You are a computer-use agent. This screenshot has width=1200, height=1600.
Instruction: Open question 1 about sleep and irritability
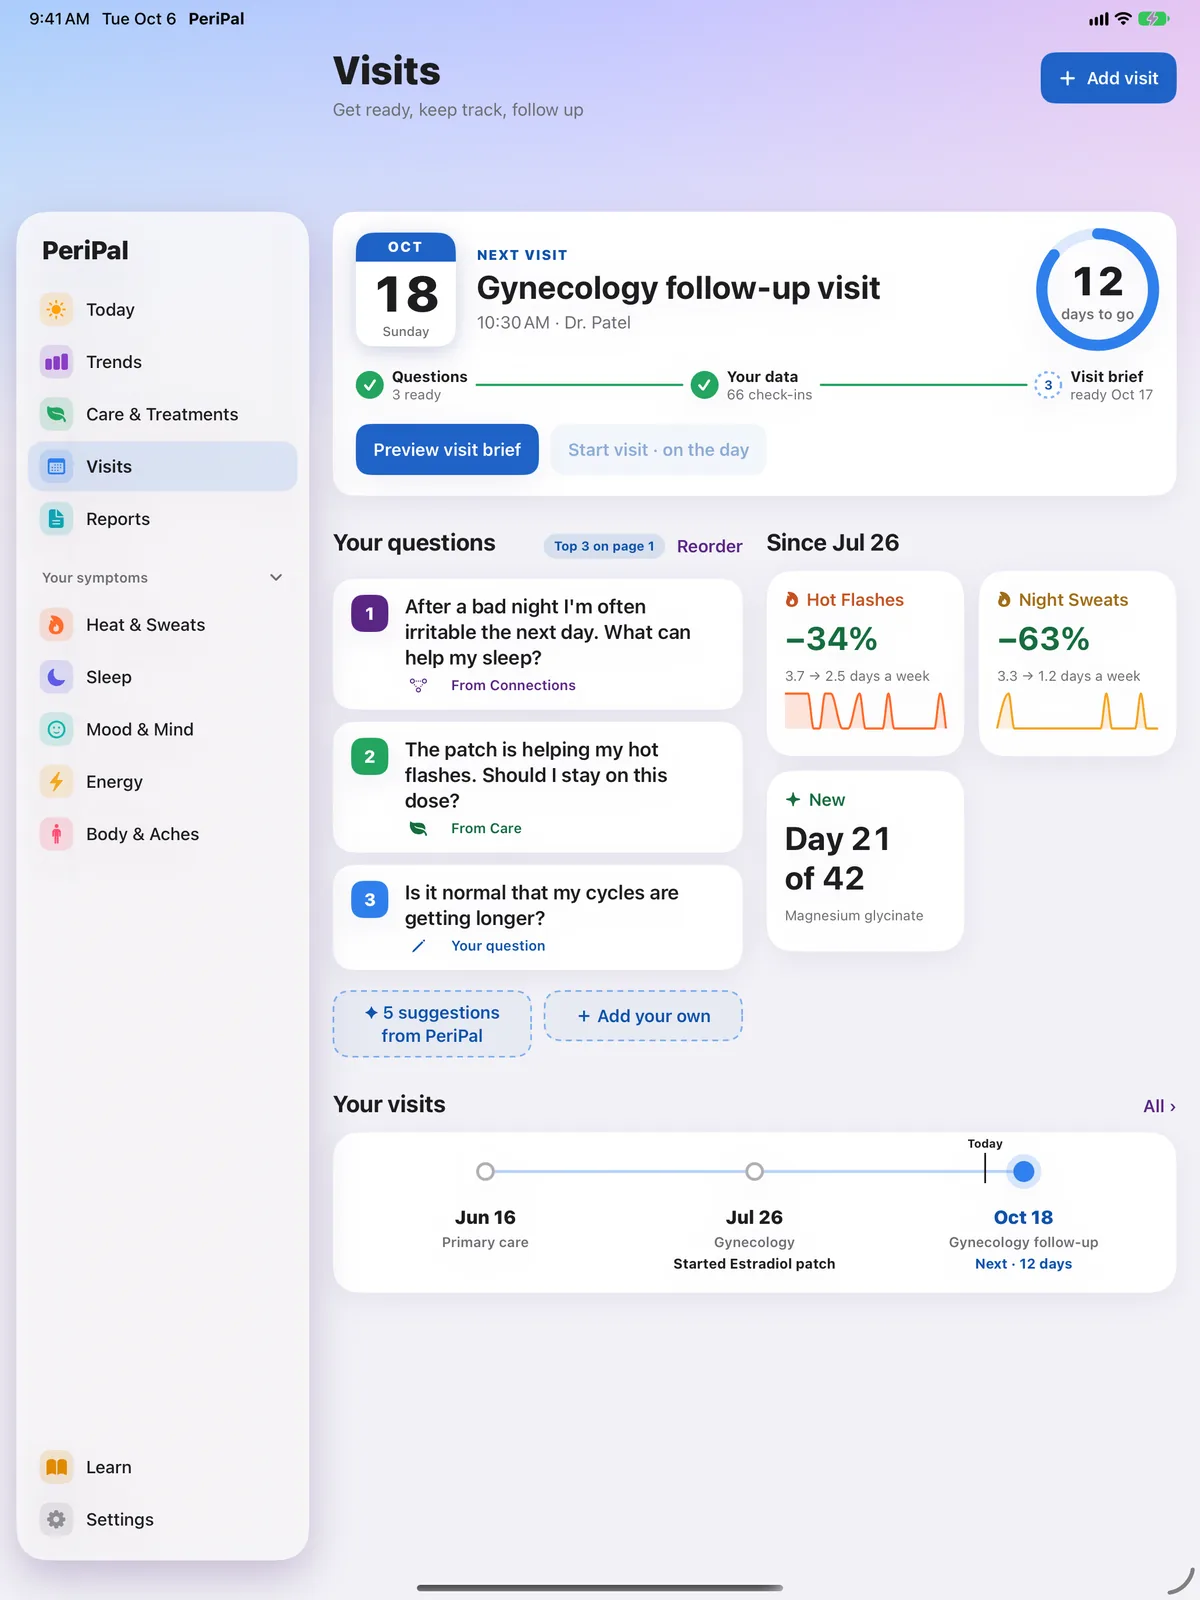pyautogui.click(x=538, y=644)
